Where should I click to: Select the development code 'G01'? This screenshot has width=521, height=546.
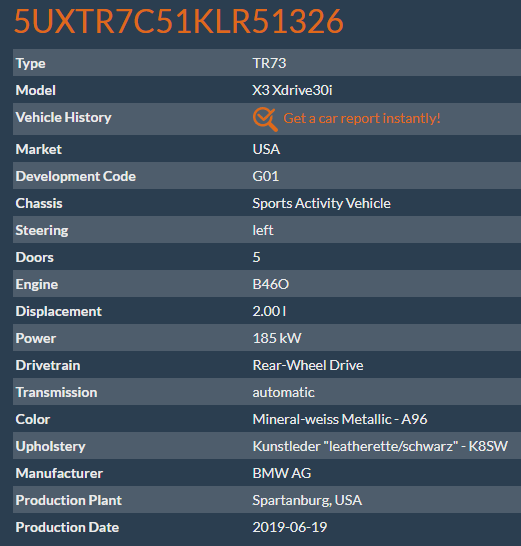coord(266,176)
